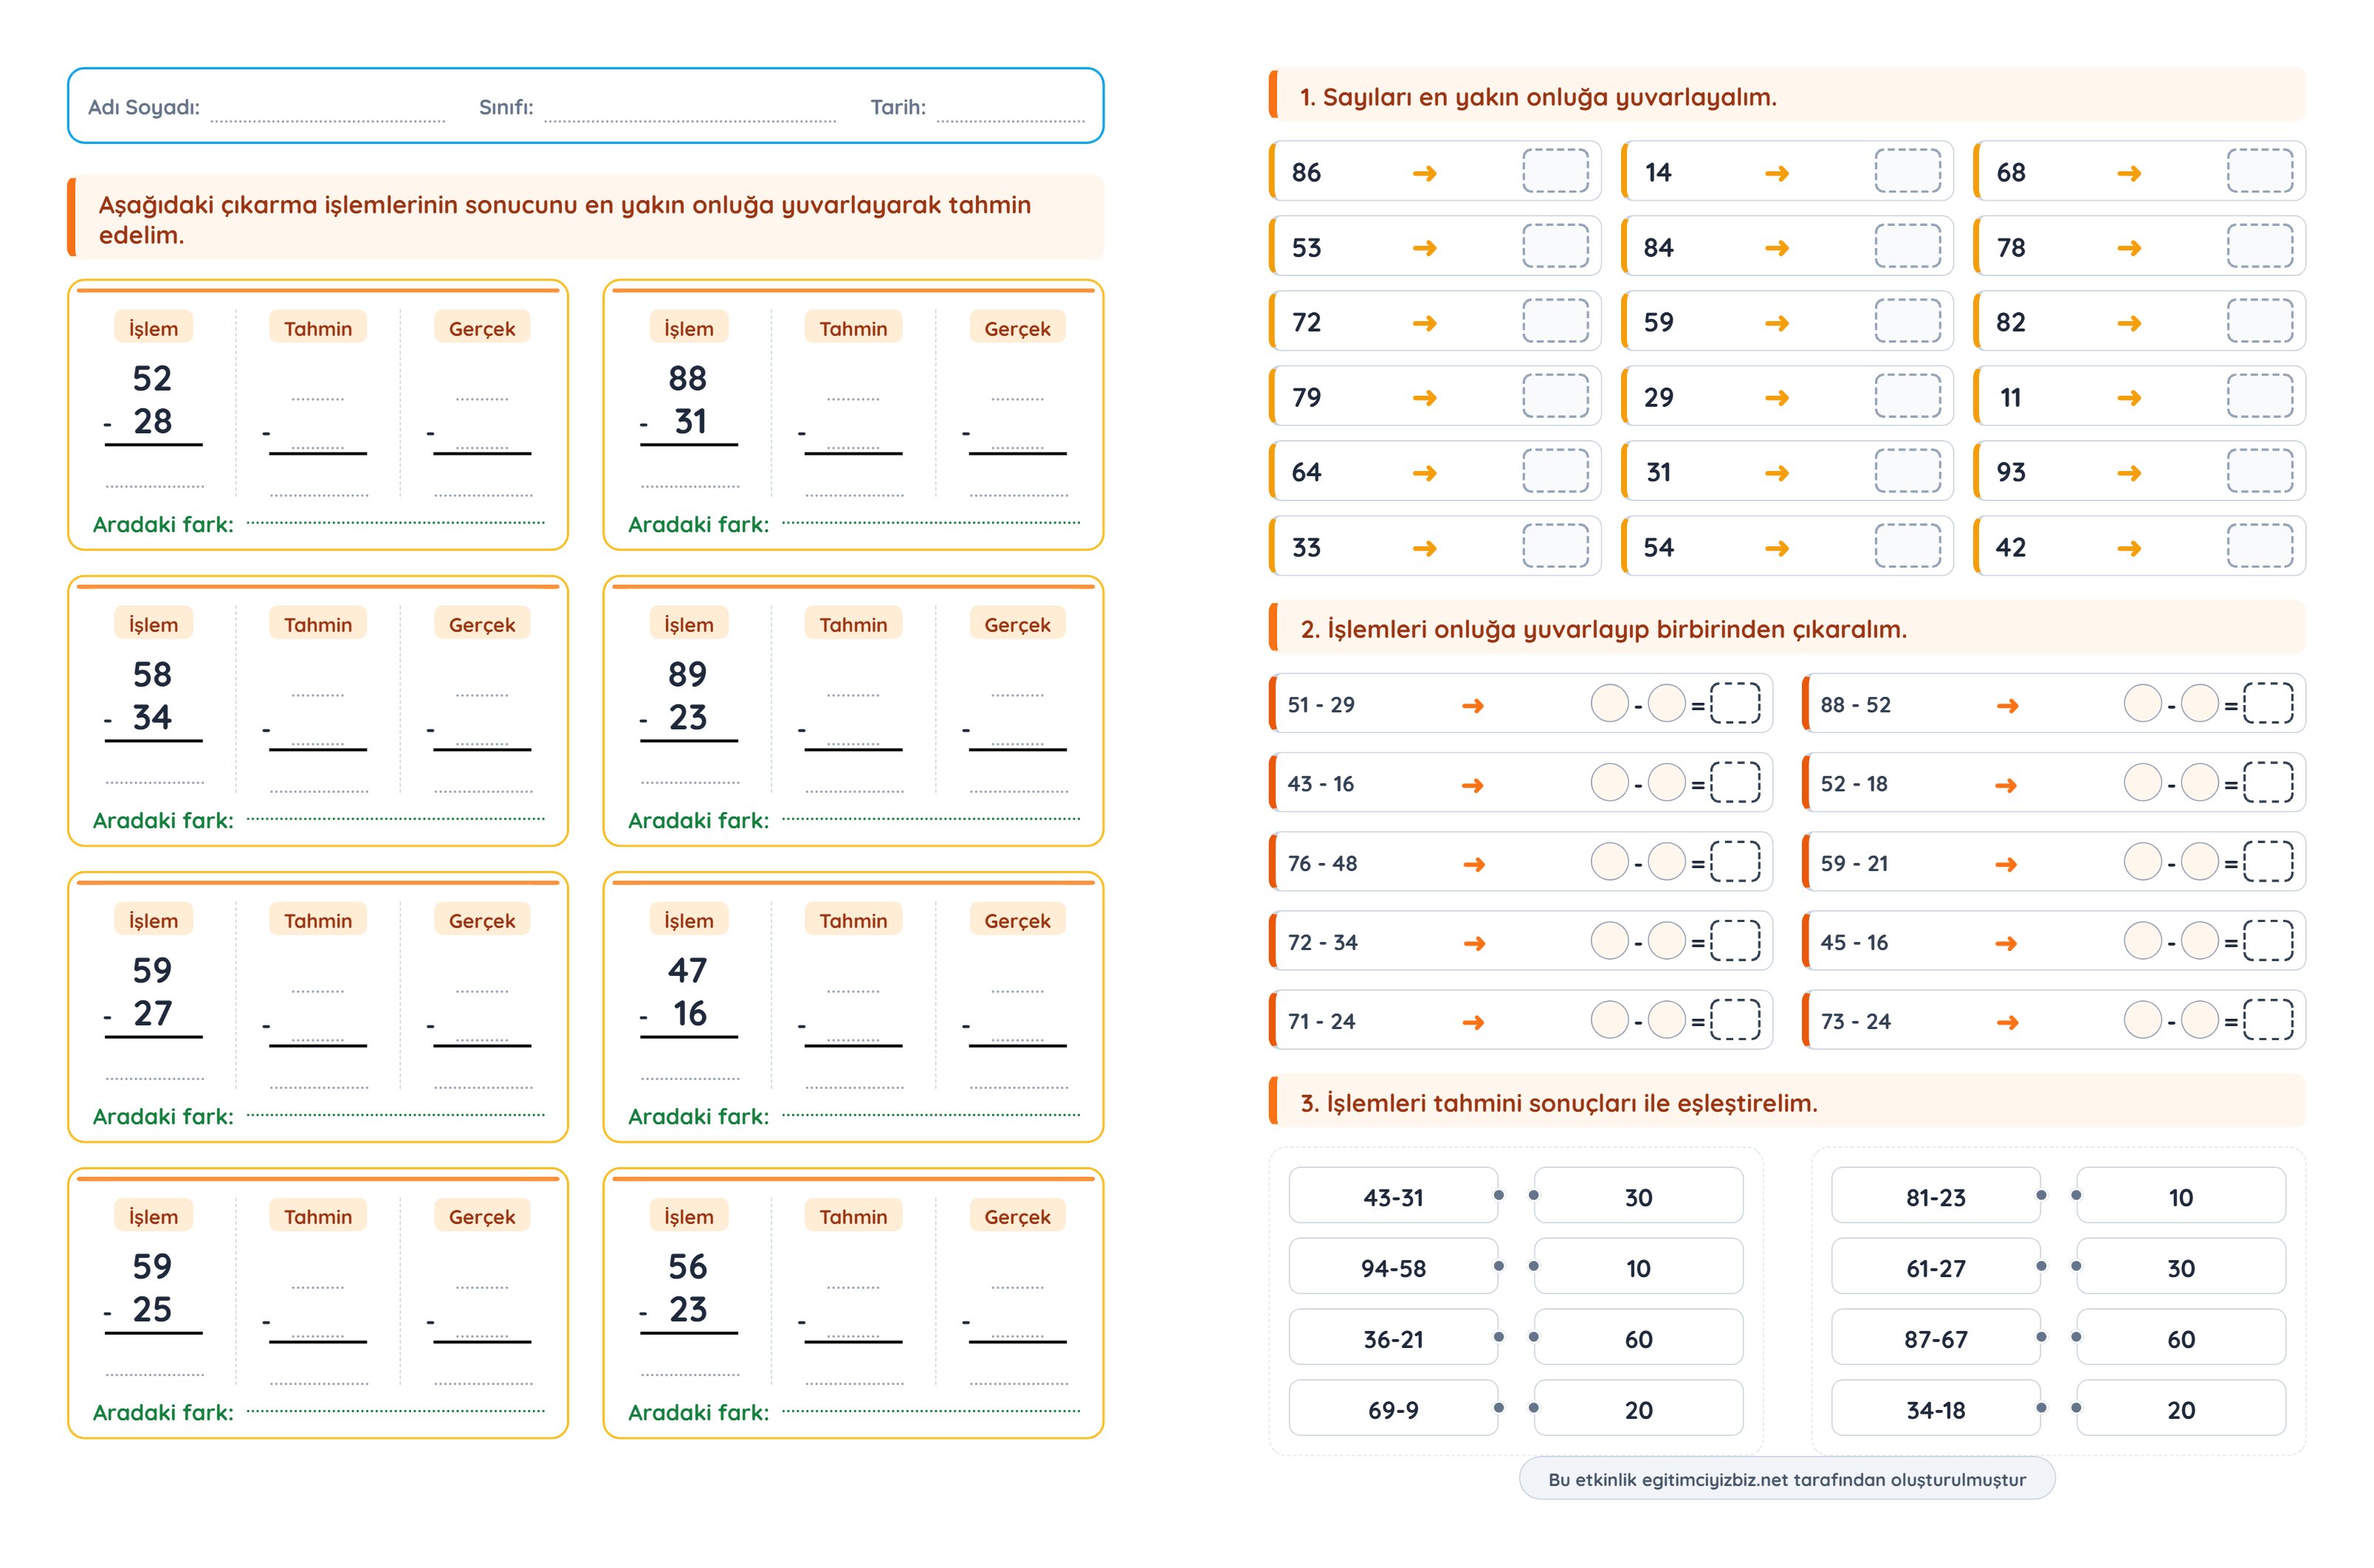Select the 43-31 matching box
Viewport: 2374px width, 1568px height.
1392,1196
